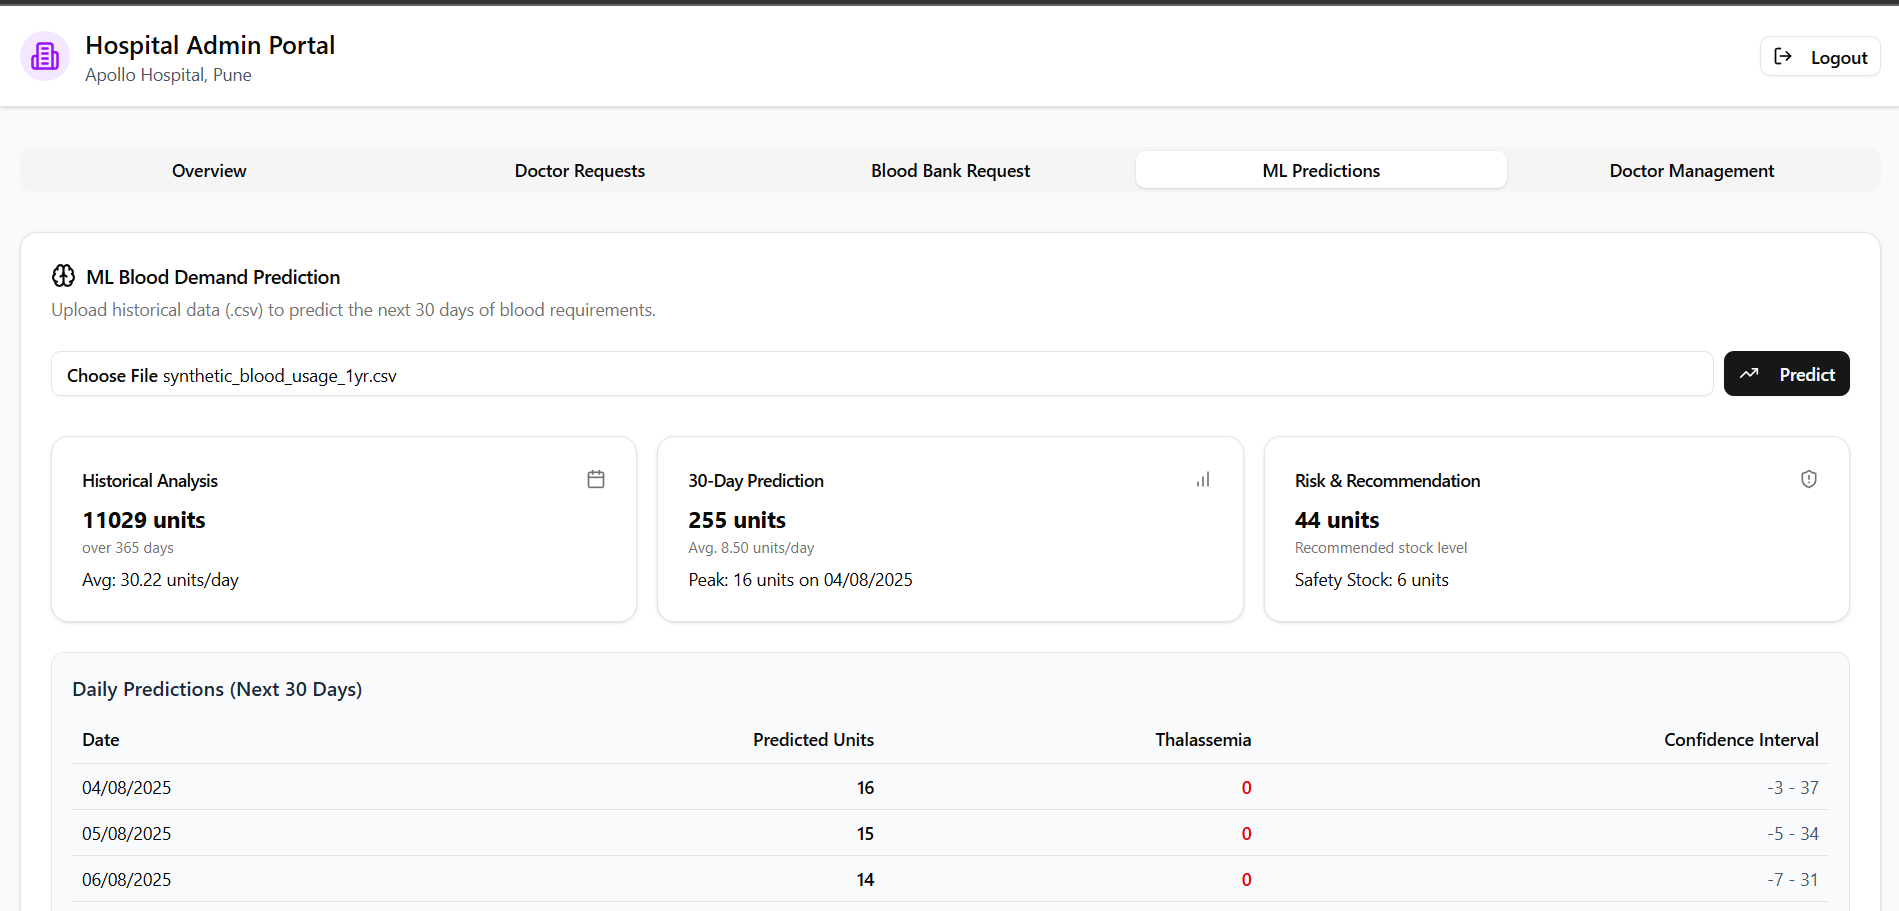The image size is (1899, 911).
Task: Click Thalassemia value 0 in the 05/08/2025 row
Action: tap(1246, 834)
